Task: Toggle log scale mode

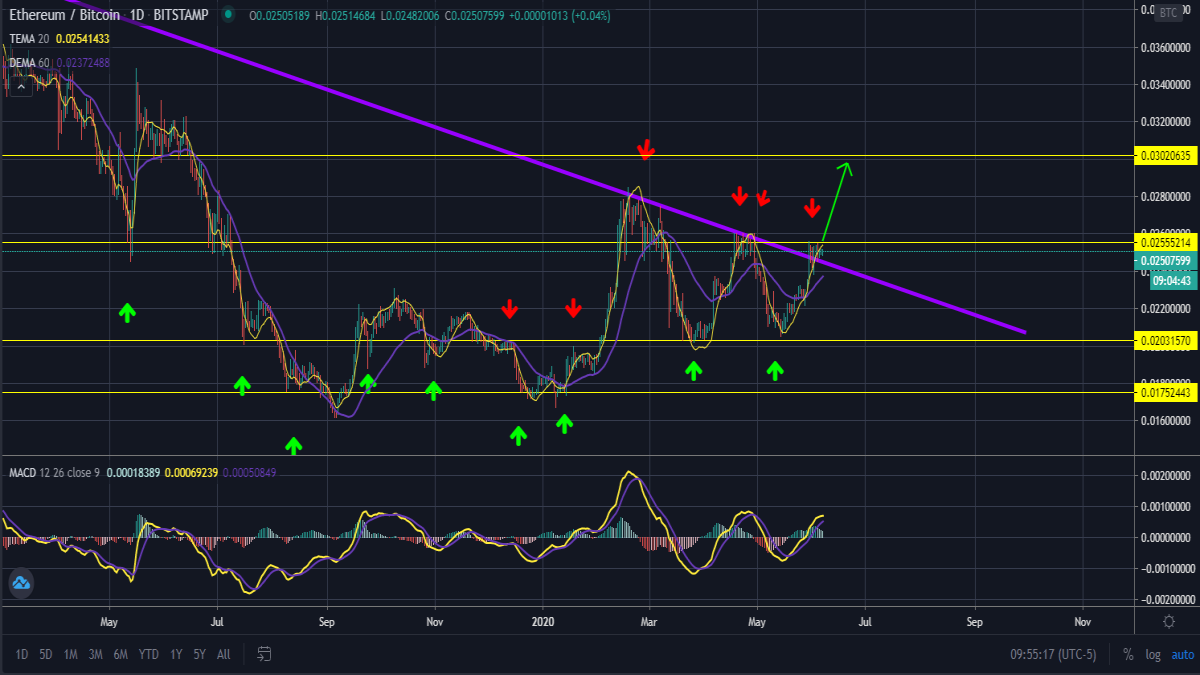Action: 1153,654
